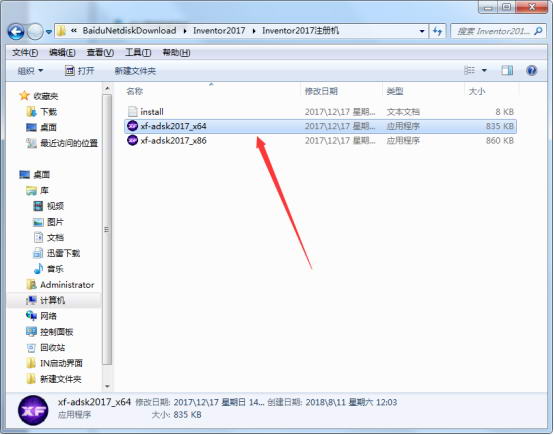Open the 视频 library

coord(55,206)
